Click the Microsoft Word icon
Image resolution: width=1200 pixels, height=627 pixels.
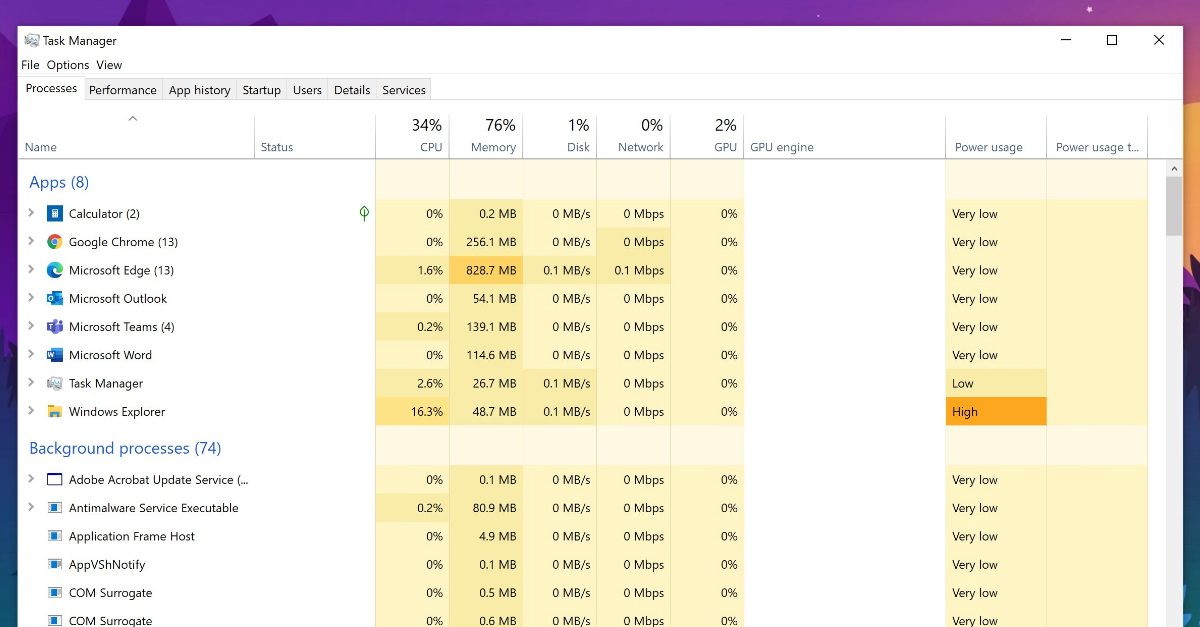coord(55,355)
